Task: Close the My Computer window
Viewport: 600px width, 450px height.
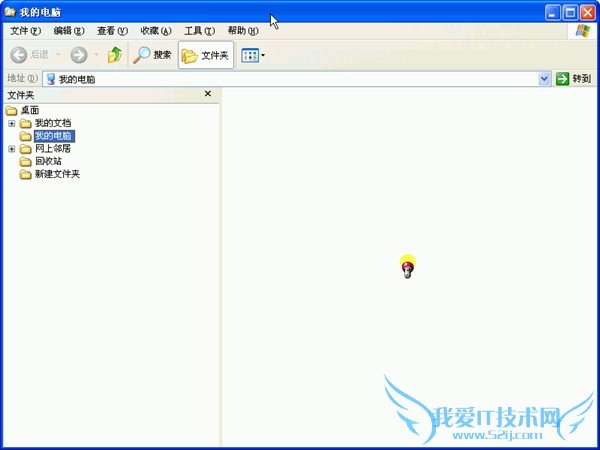Action: [587, 13]
